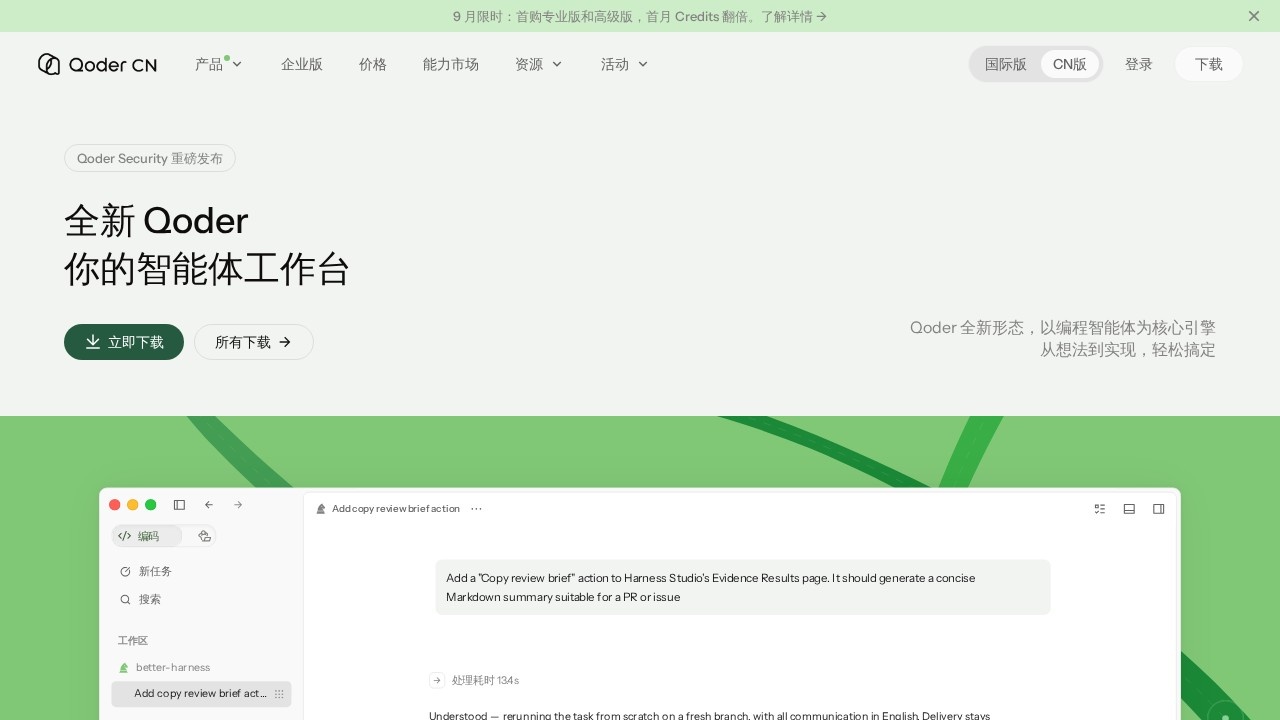This screenshot has width=1280, height=720.
Task: Open the Qoder Security 重磅发布 badge
Action: pyautogui.click(x=150, y=158)
